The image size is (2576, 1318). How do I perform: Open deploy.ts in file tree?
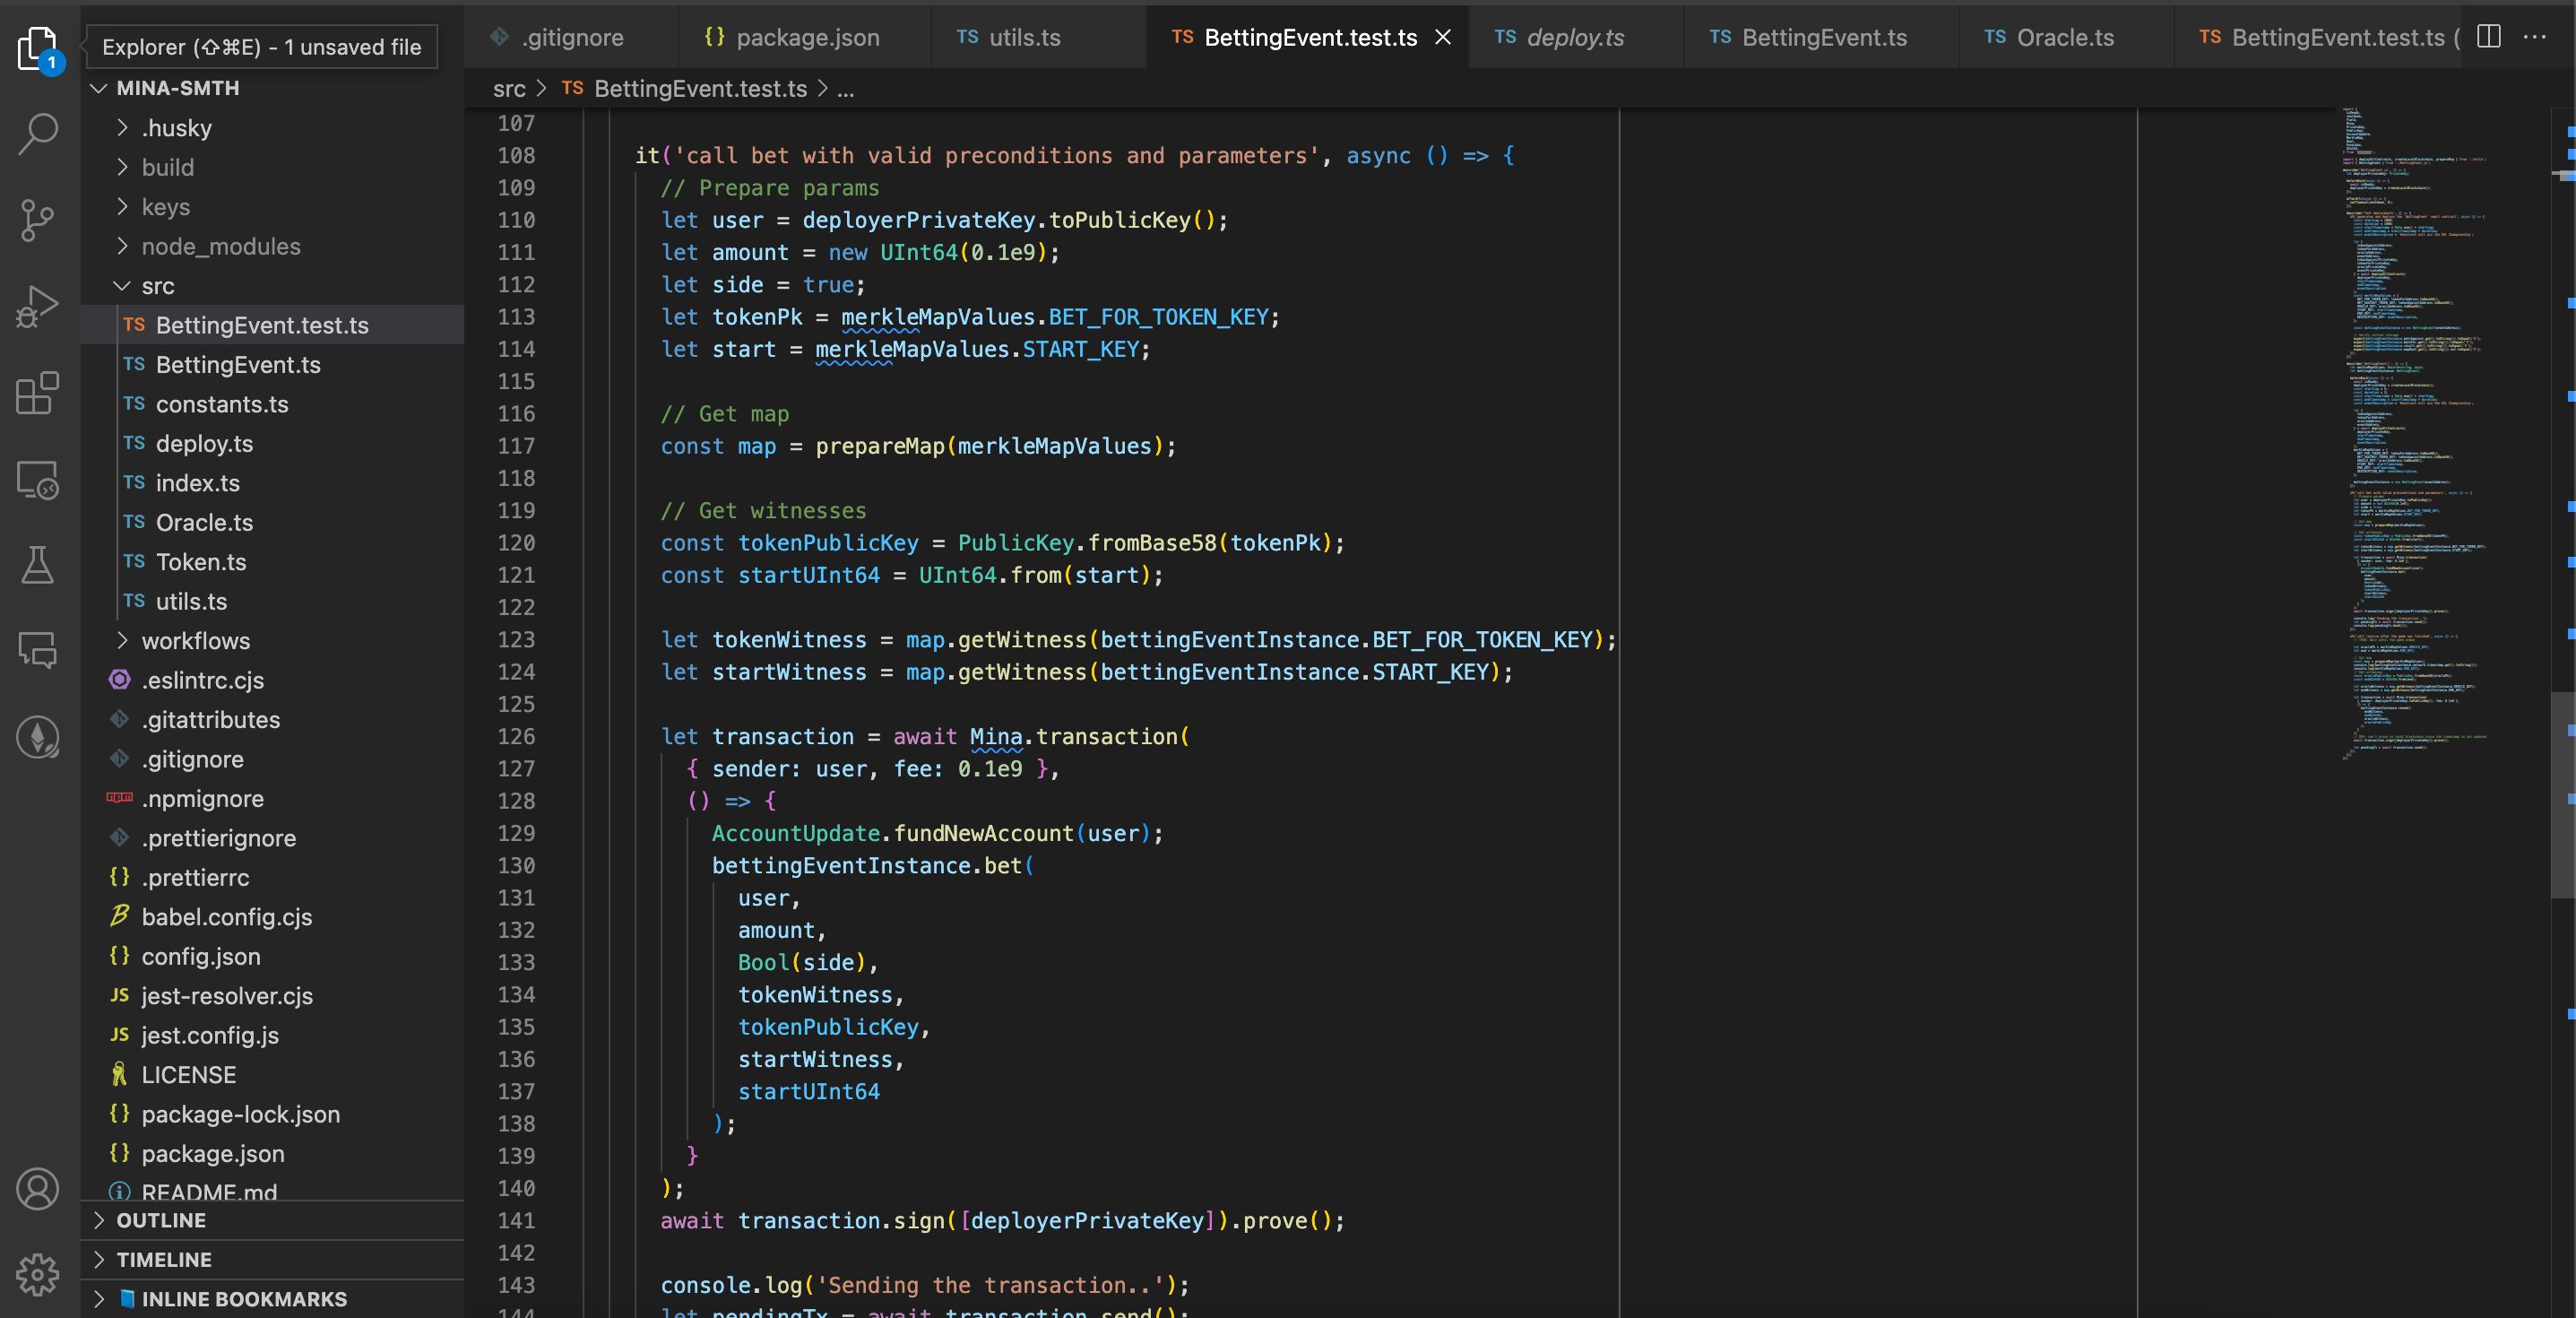click(272, 444)
